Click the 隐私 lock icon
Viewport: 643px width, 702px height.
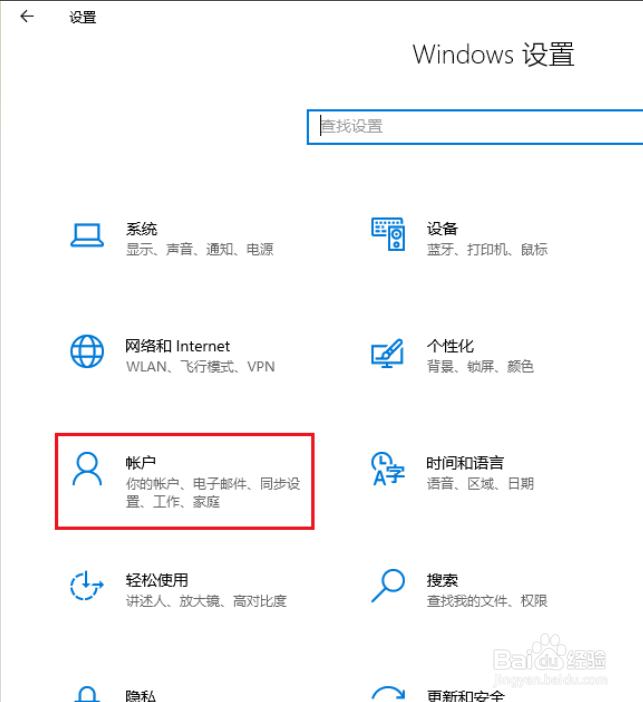(87, 694)
